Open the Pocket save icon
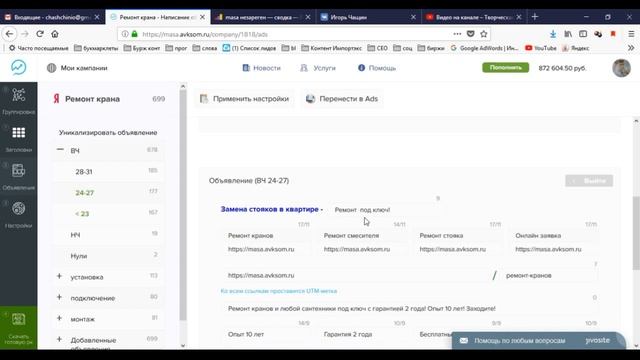This screenshot has height=360, width=640. tap(470, 34)
